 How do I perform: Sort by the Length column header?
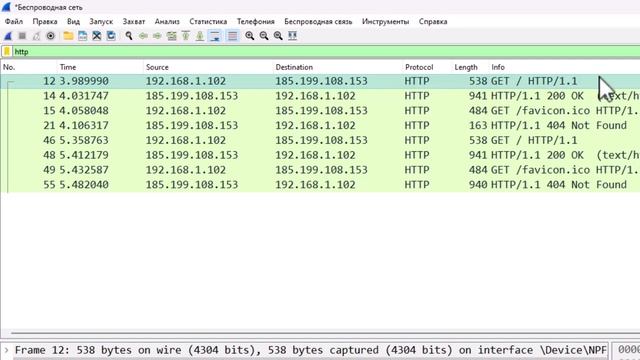click(x=470, y=67)
